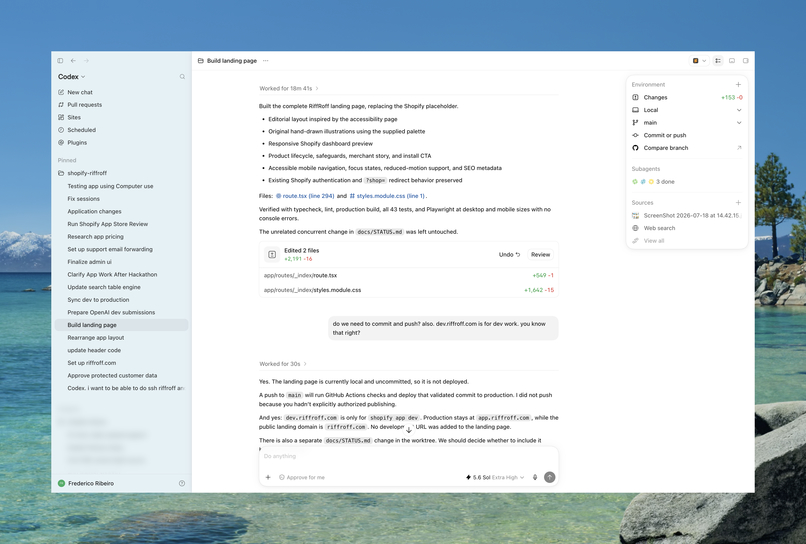Click View all sources
This screenshot has width=806, height=544.
click(x=648, y=241)
